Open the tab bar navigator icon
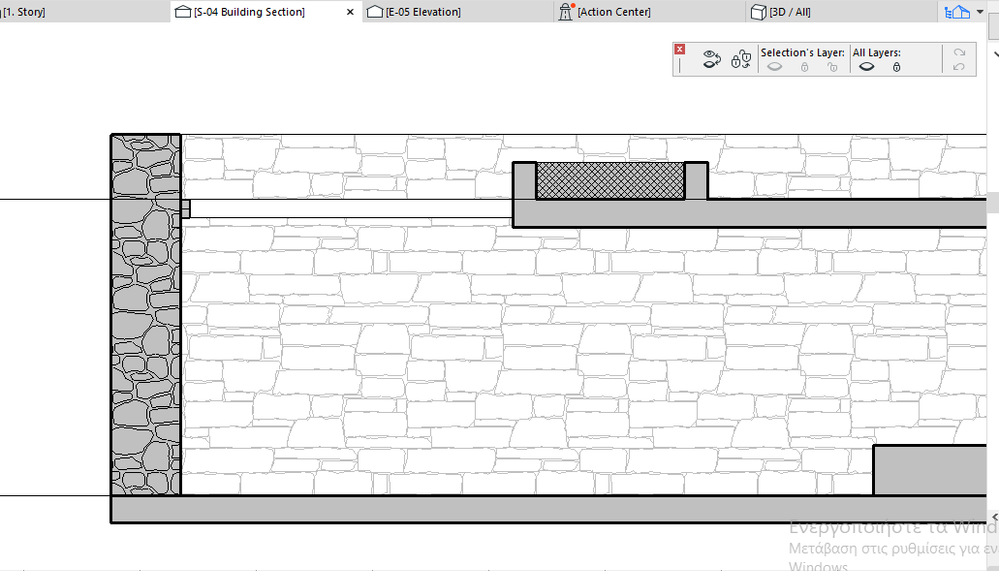The width and height of the screenshot is (999, 571). (957, 11)
